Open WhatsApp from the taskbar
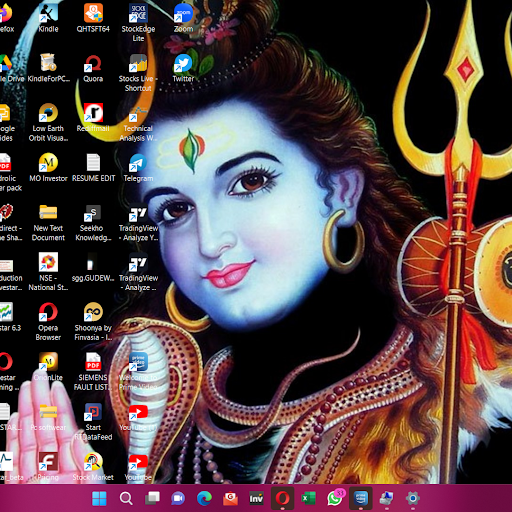Image resolution: width=512 pixels, height=512 pixels. click(x=335, y=498)
